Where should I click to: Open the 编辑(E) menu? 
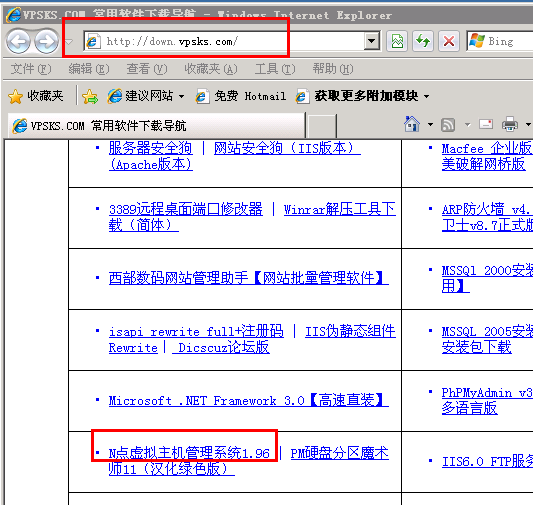(x=89, y=69)
